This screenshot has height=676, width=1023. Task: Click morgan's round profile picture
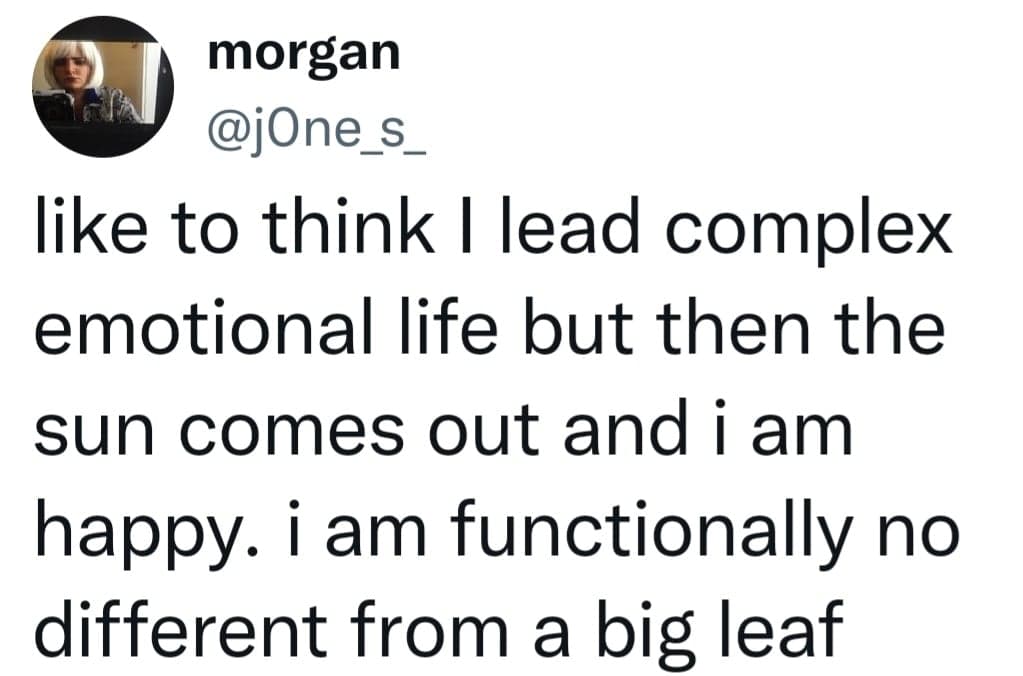coord(103,87)
